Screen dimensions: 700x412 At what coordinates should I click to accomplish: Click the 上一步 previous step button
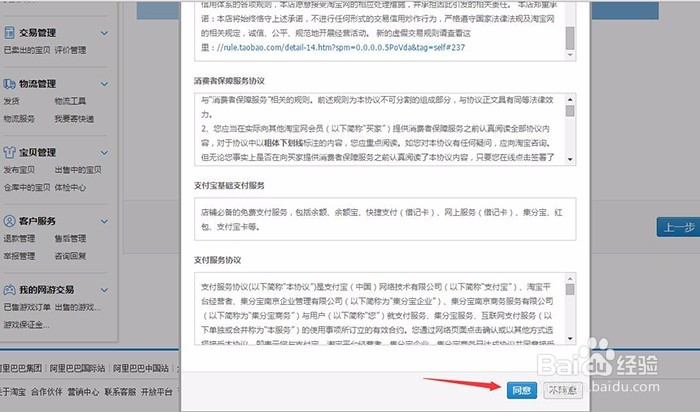pos(679,227)
